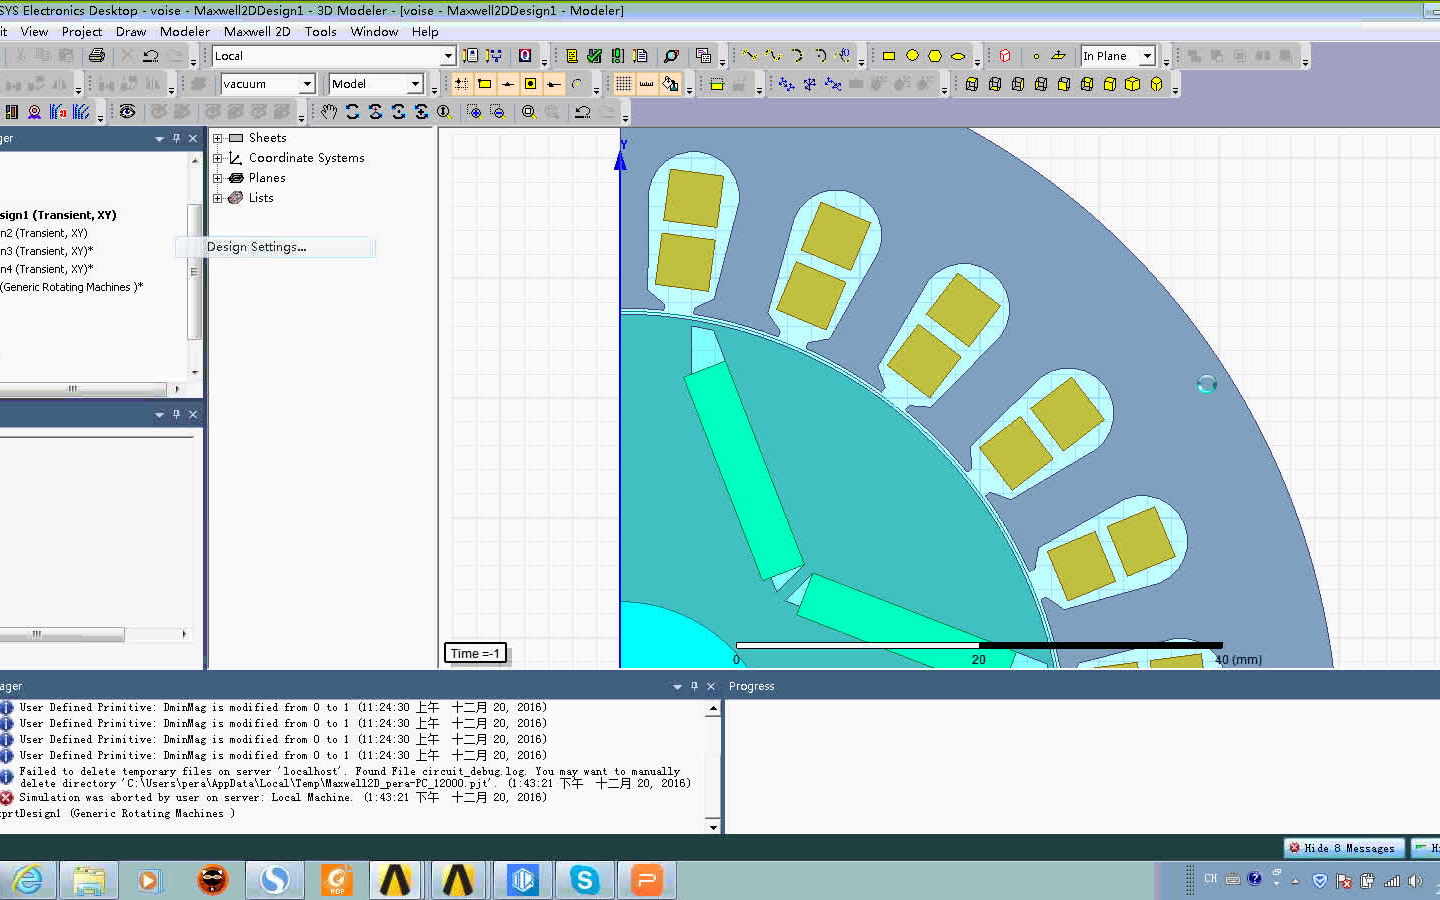Open the Maxwell 2D menu
Image resolution: width=1440 pixels, height=900 pixels.
pos(257,32)
